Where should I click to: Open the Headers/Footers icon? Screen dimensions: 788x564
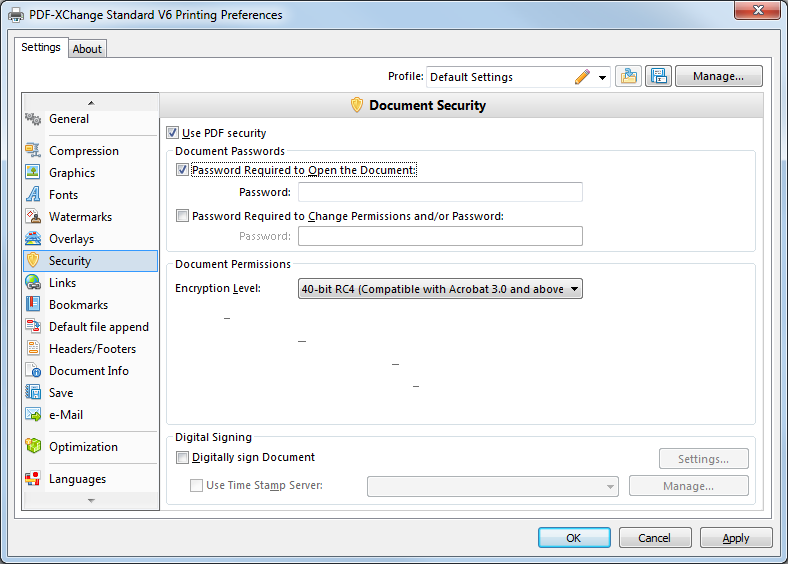tap(33, 348)
